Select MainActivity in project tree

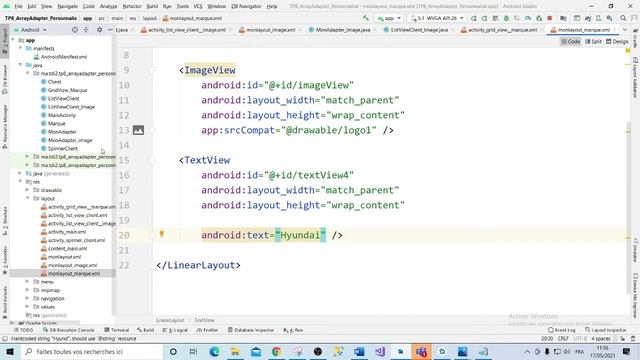[58, 115]
